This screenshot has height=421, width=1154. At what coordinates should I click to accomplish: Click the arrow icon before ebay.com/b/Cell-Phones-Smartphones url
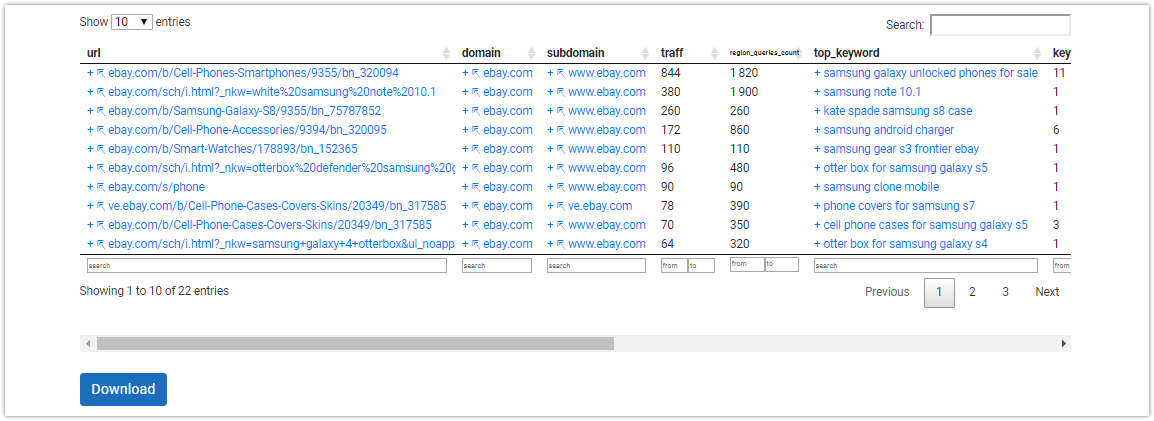pos(101,73)
